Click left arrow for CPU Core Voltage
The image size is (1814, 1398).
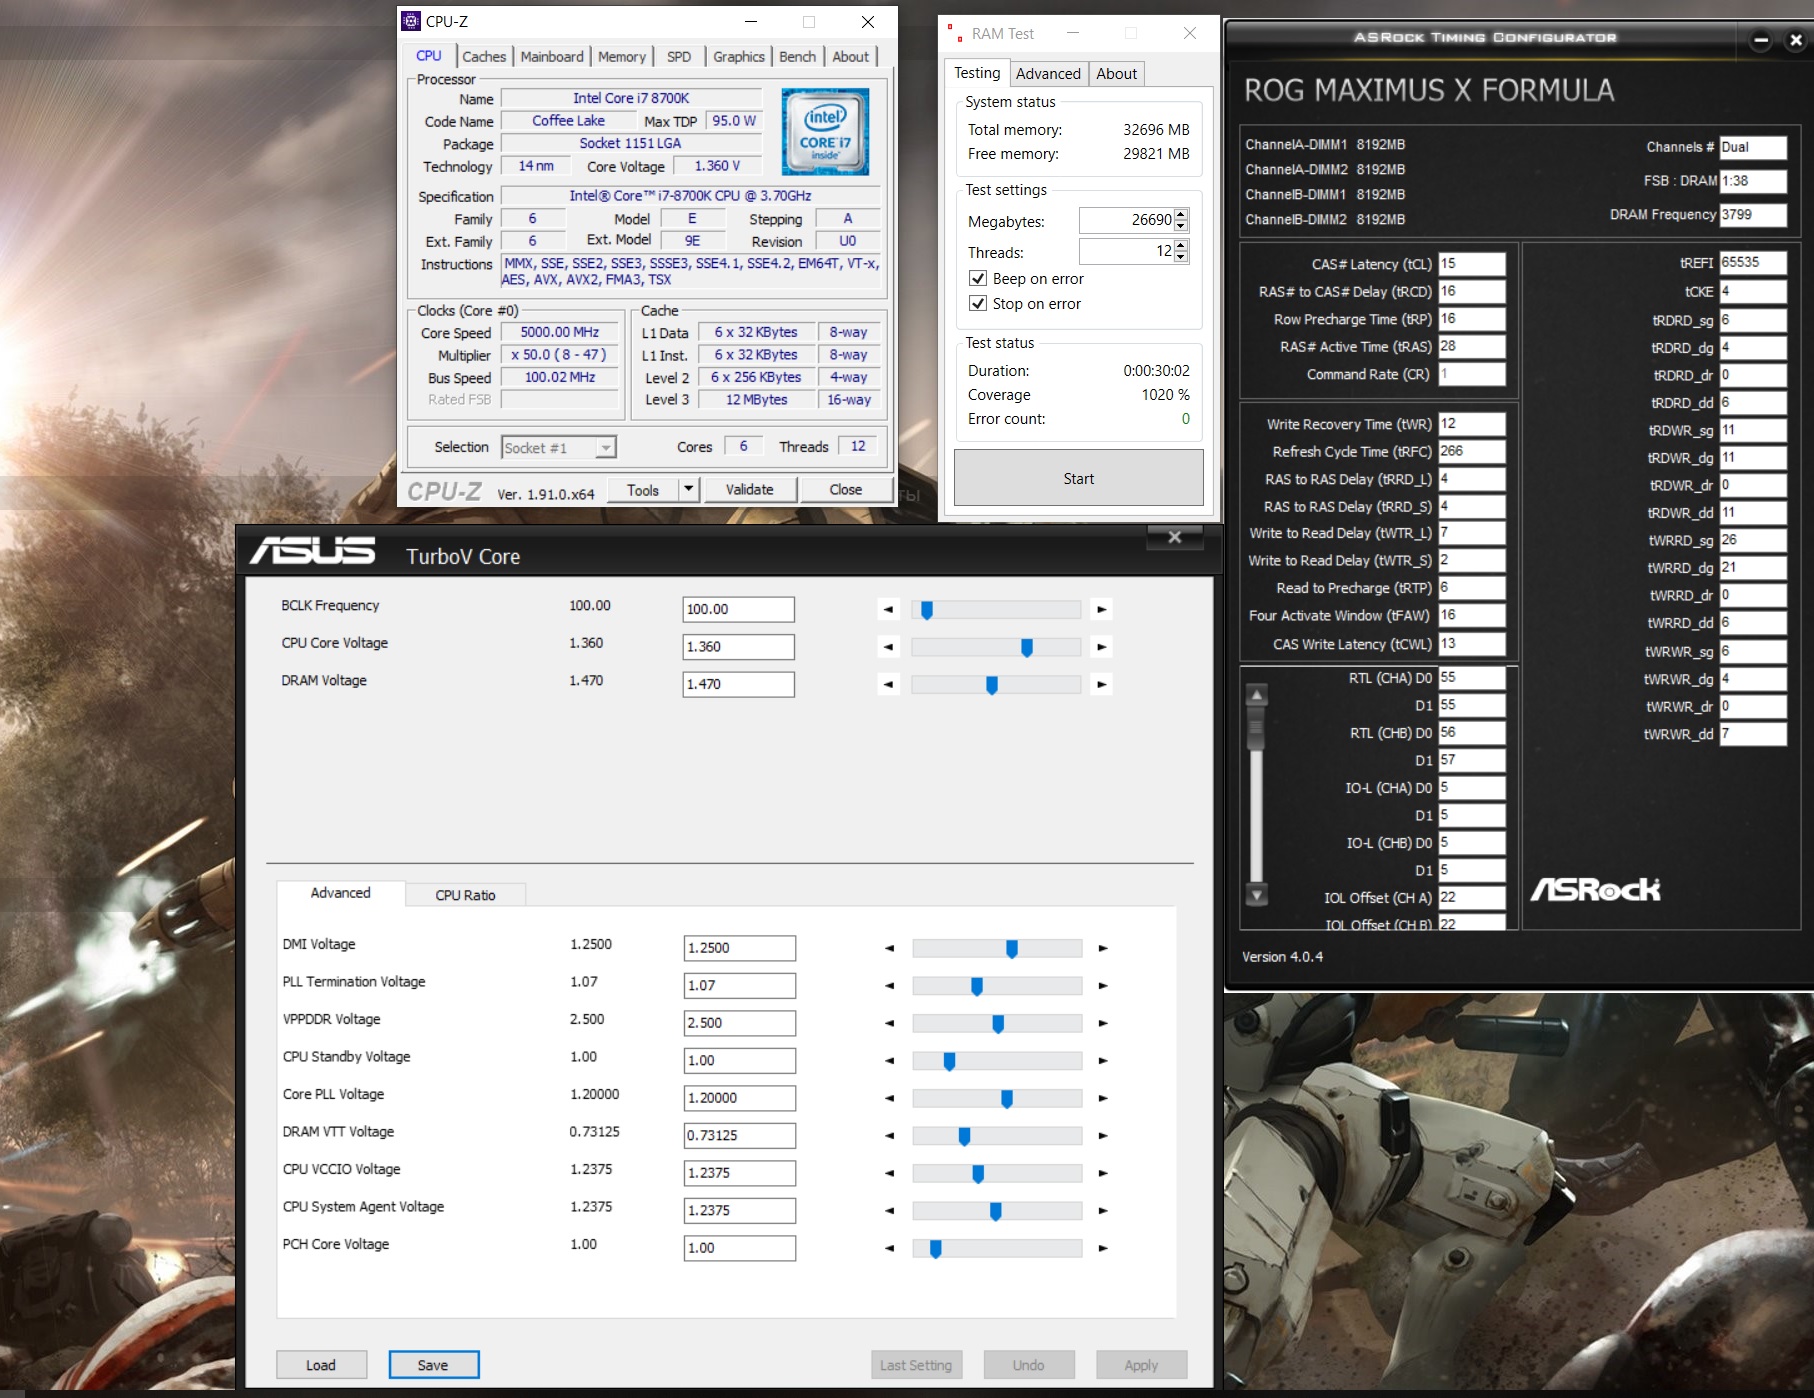[888, 647]
